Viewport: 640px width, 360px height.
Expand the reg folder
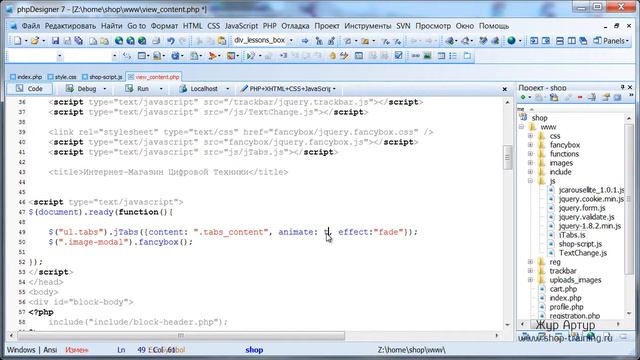click(530, 262)
